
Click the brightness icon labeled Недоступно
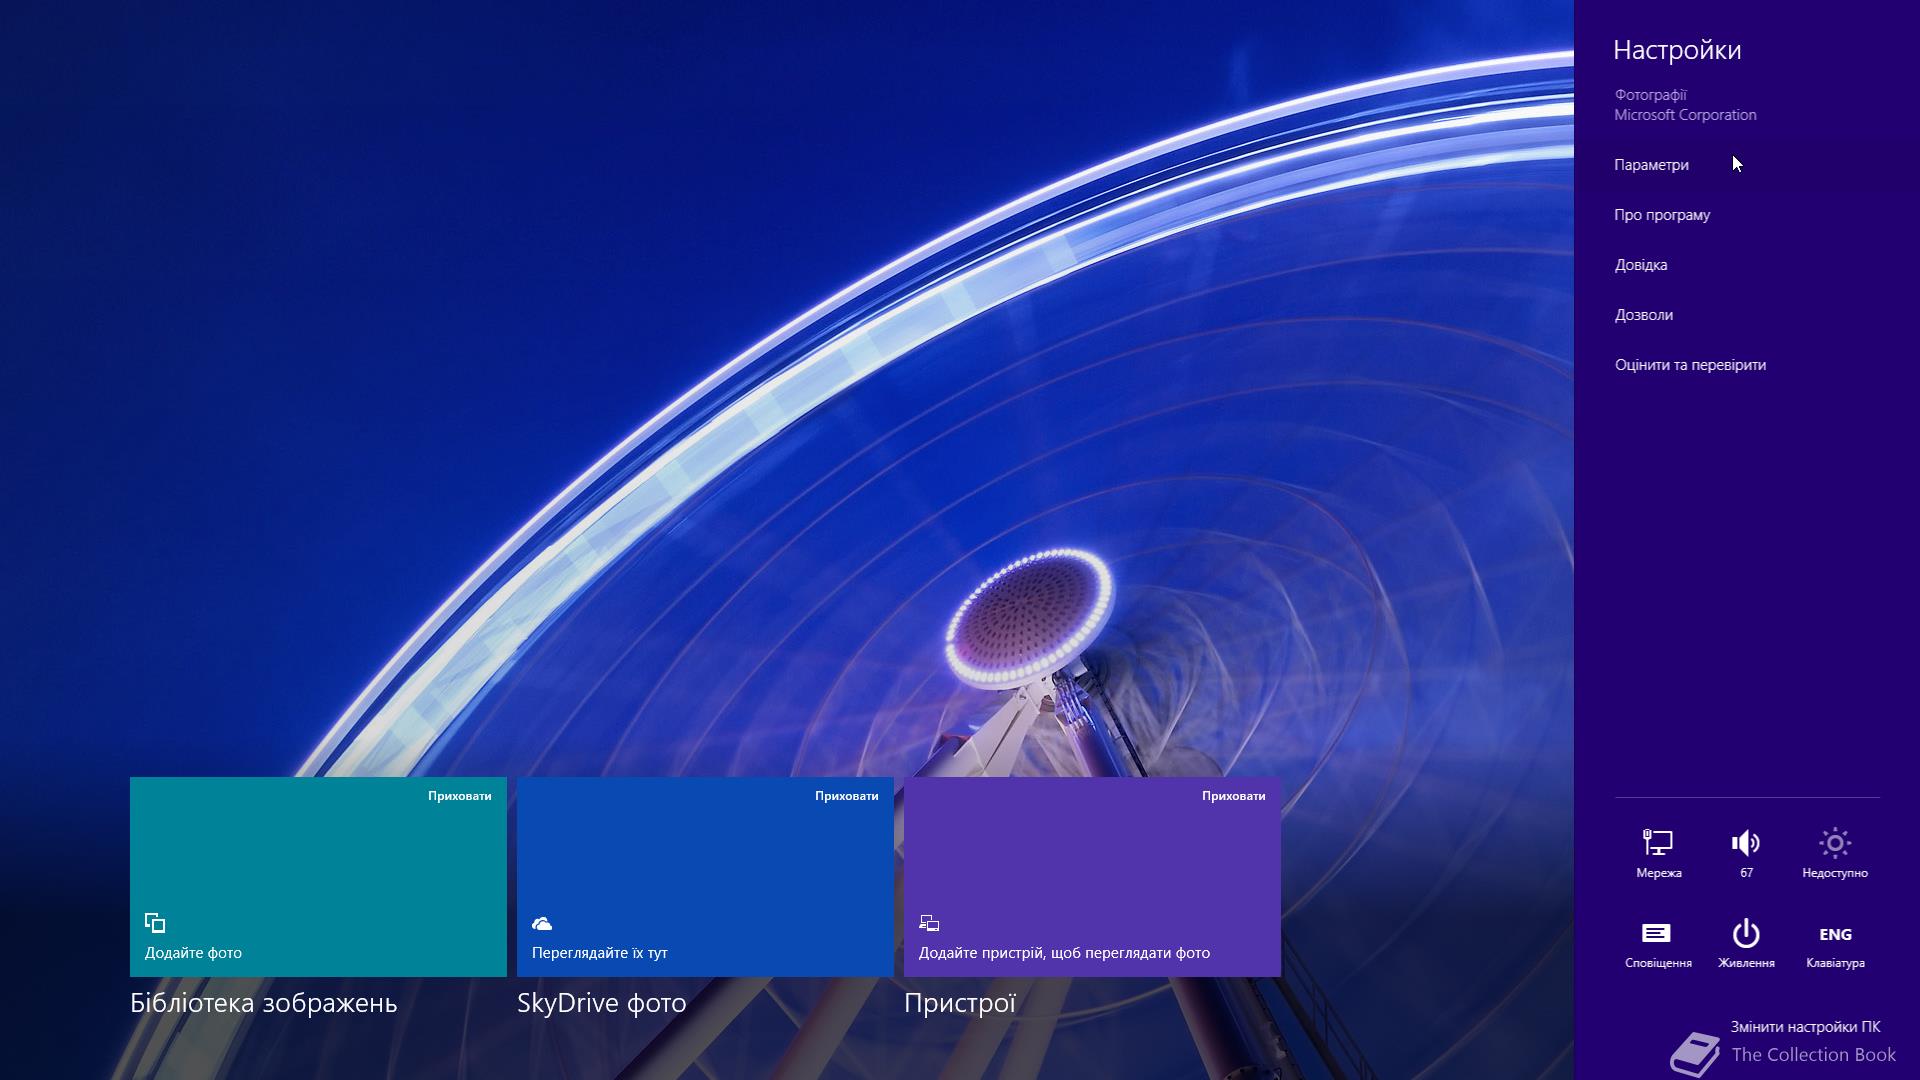[1835, 853]
